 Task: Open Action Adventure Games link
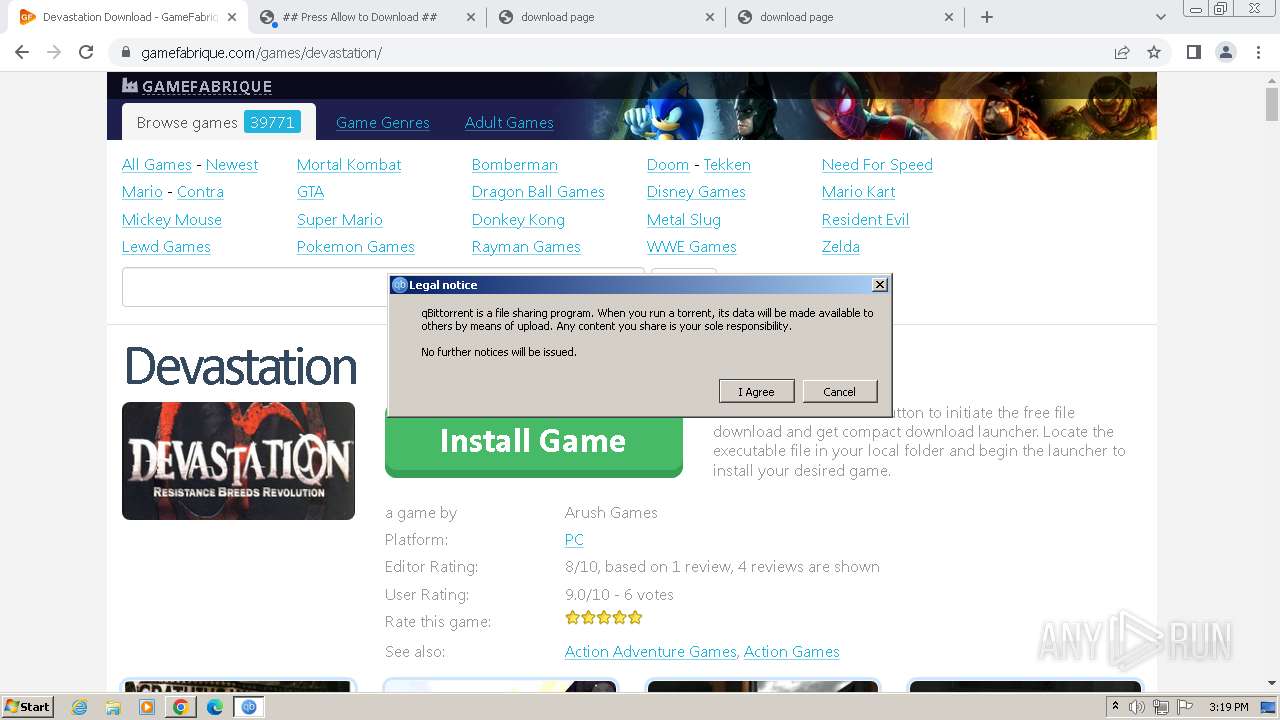coord(651,652)
